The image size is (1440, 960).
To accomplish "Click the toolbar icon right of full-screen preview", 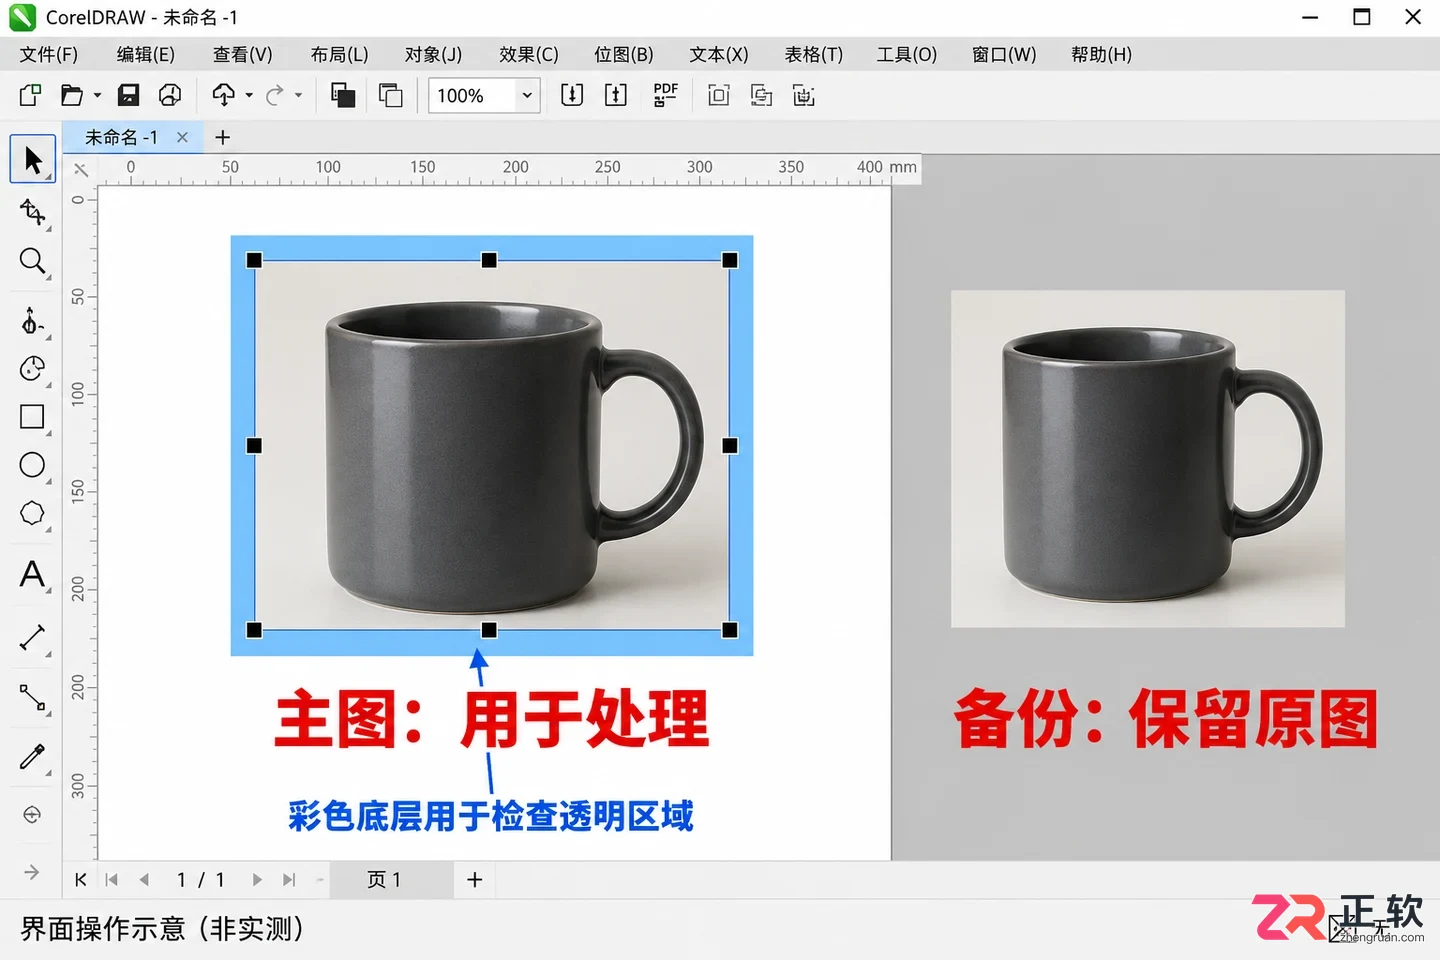I will [761, 95].
